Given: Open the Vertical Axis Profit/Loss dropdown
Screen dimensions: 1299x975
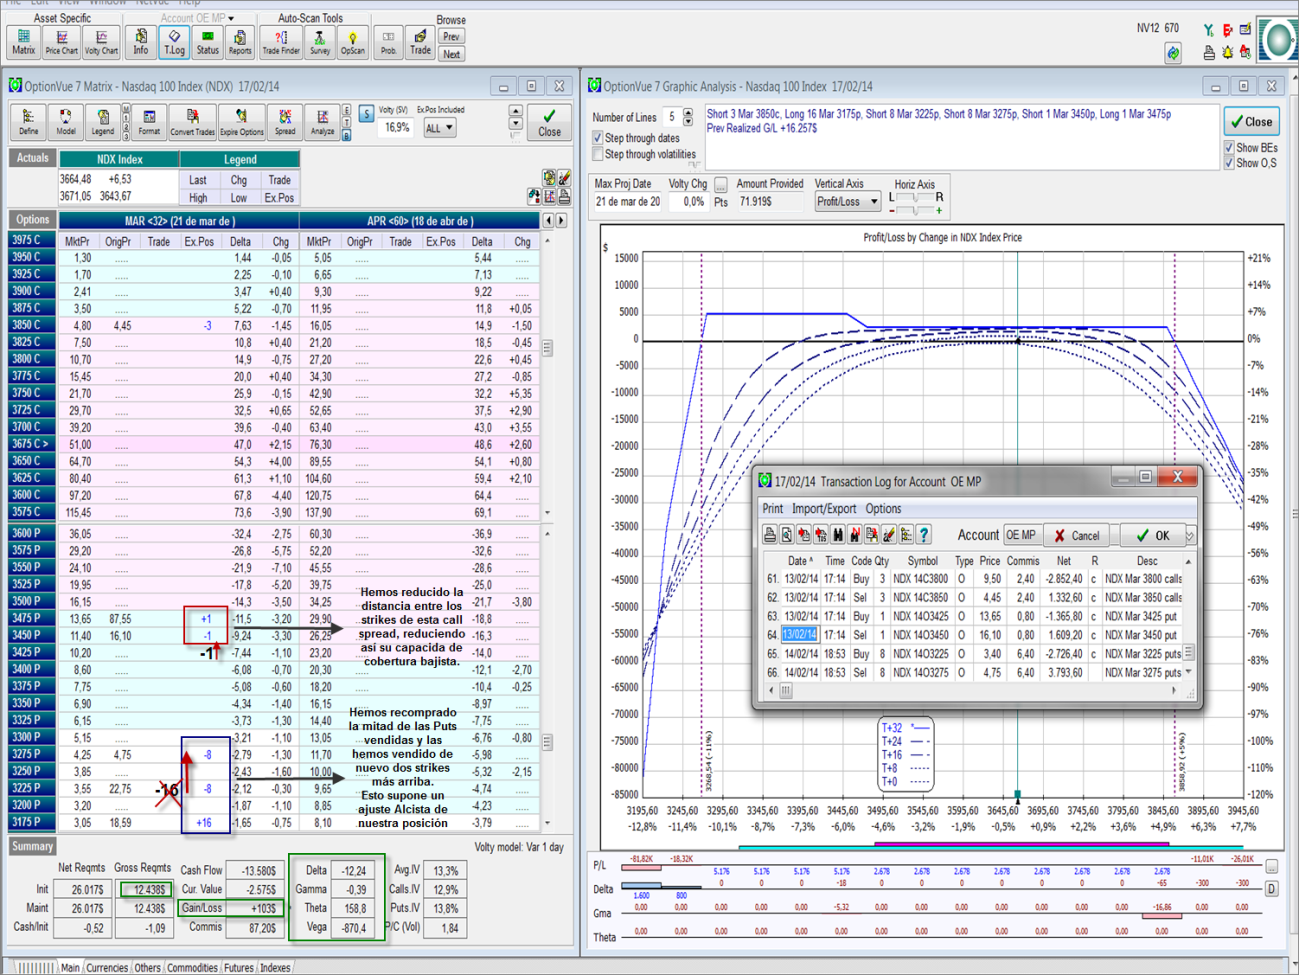Looking at the screenshot, I should (847, 202).
